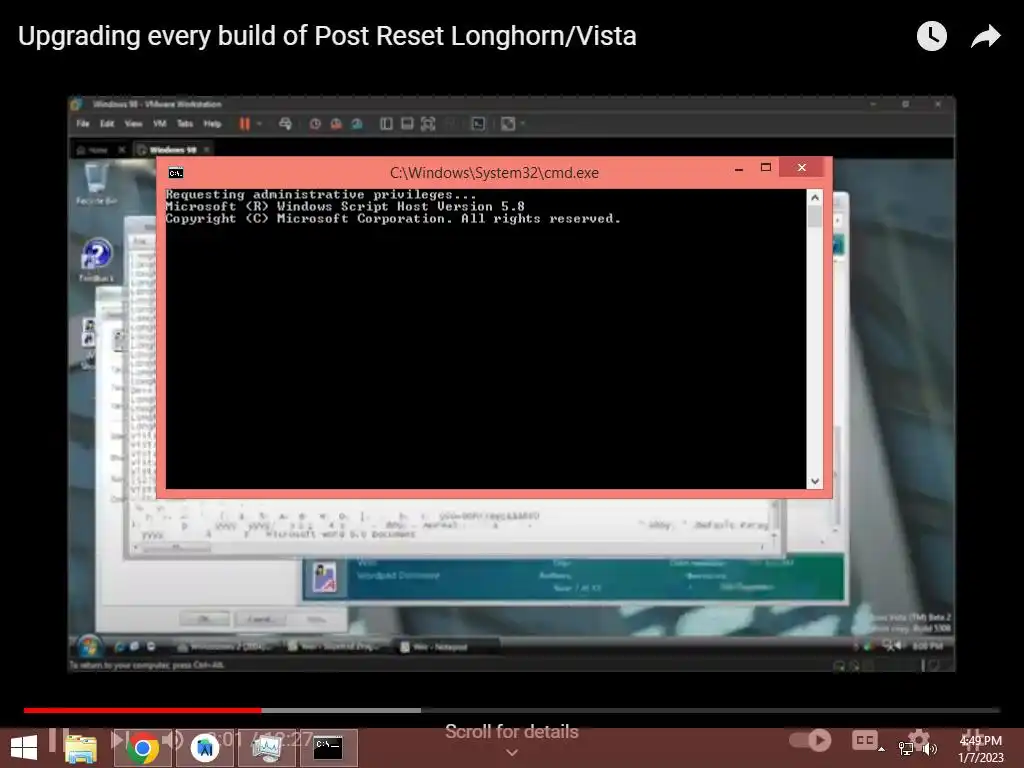
Task: Close the cmd.exe window
Action: click(x=802, y=168)
